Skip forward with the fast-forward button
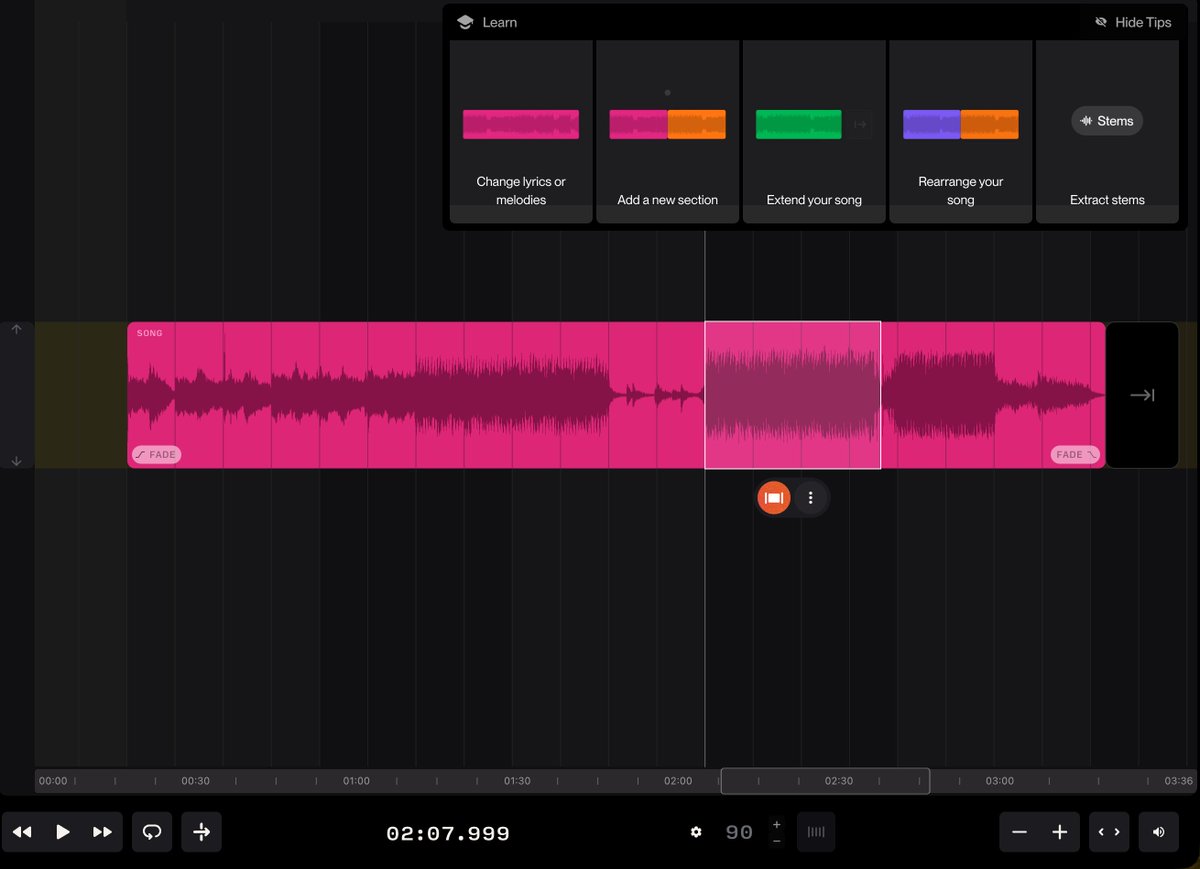1200x869 pixels. 102,832
